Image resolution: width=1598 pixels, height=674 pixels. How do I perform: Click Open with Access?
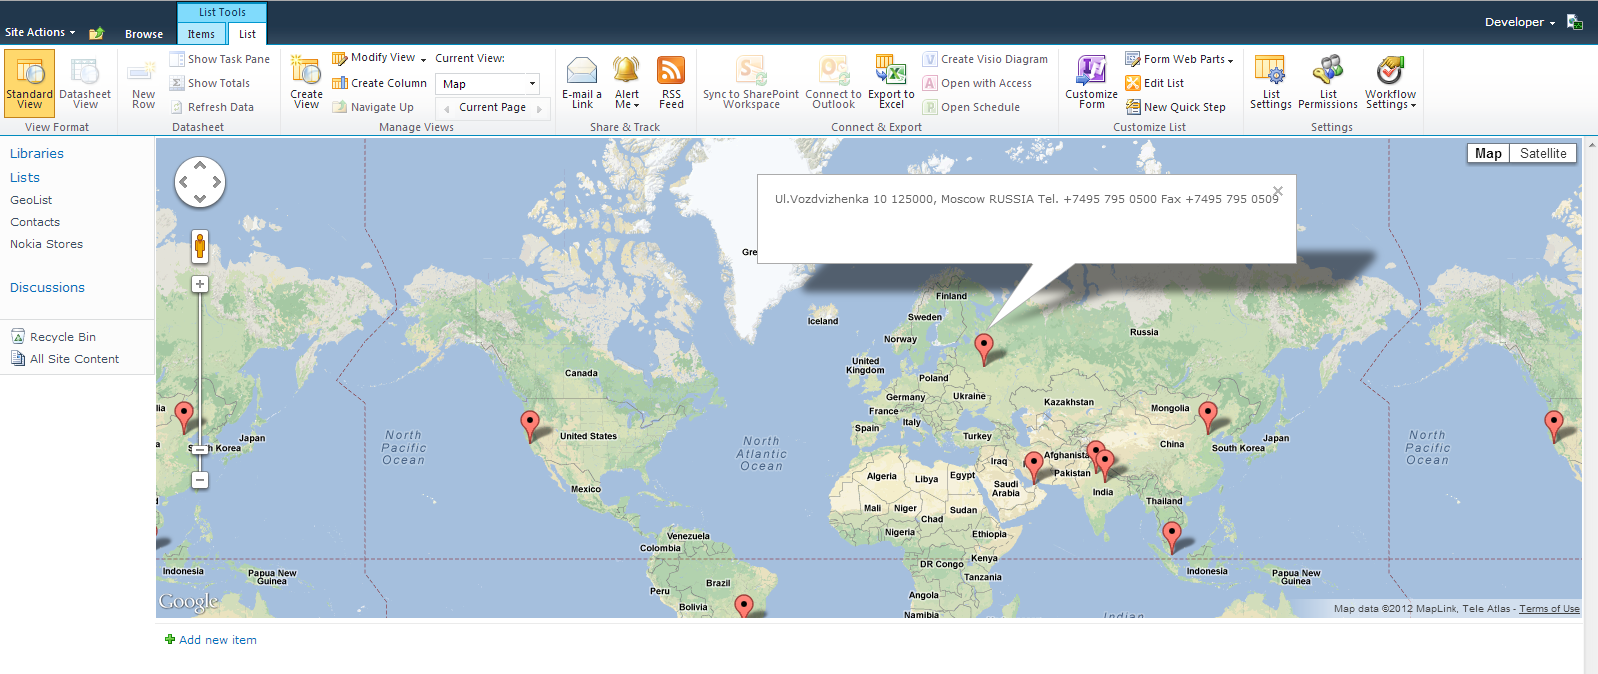[x=977, y=83]
